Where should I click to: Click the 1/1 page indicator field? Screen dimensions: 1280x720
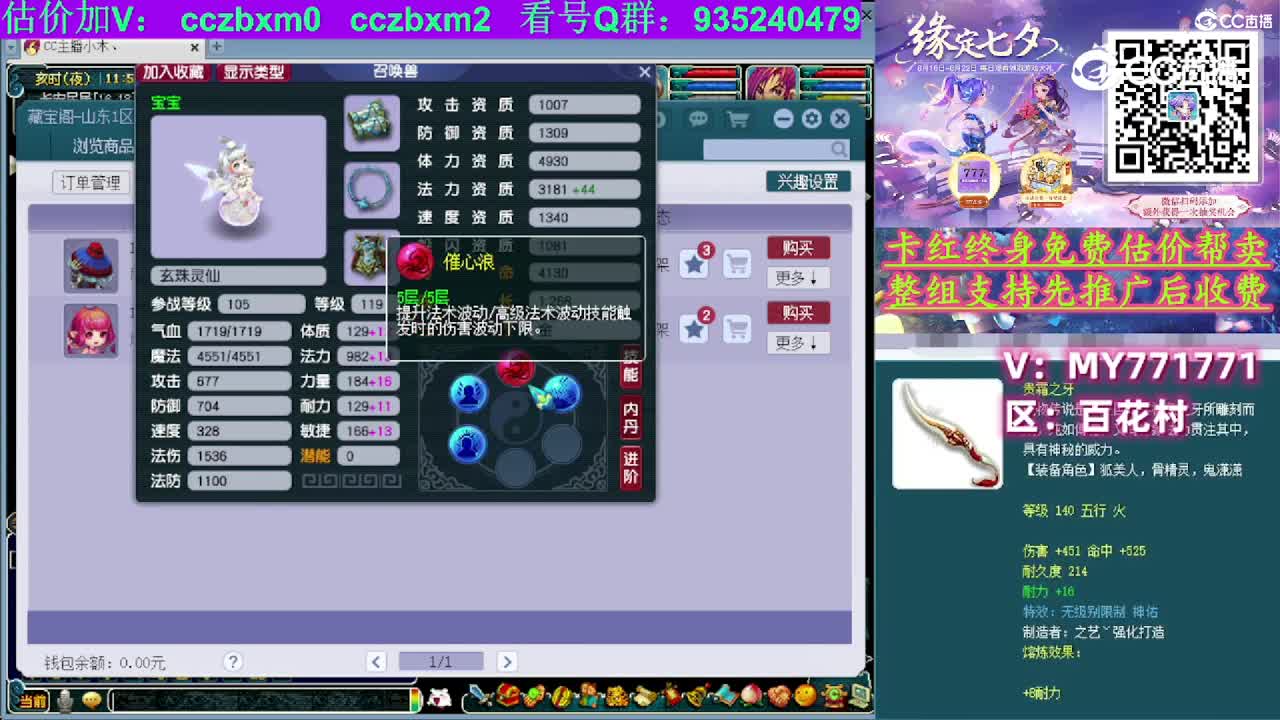coord(441,661)
